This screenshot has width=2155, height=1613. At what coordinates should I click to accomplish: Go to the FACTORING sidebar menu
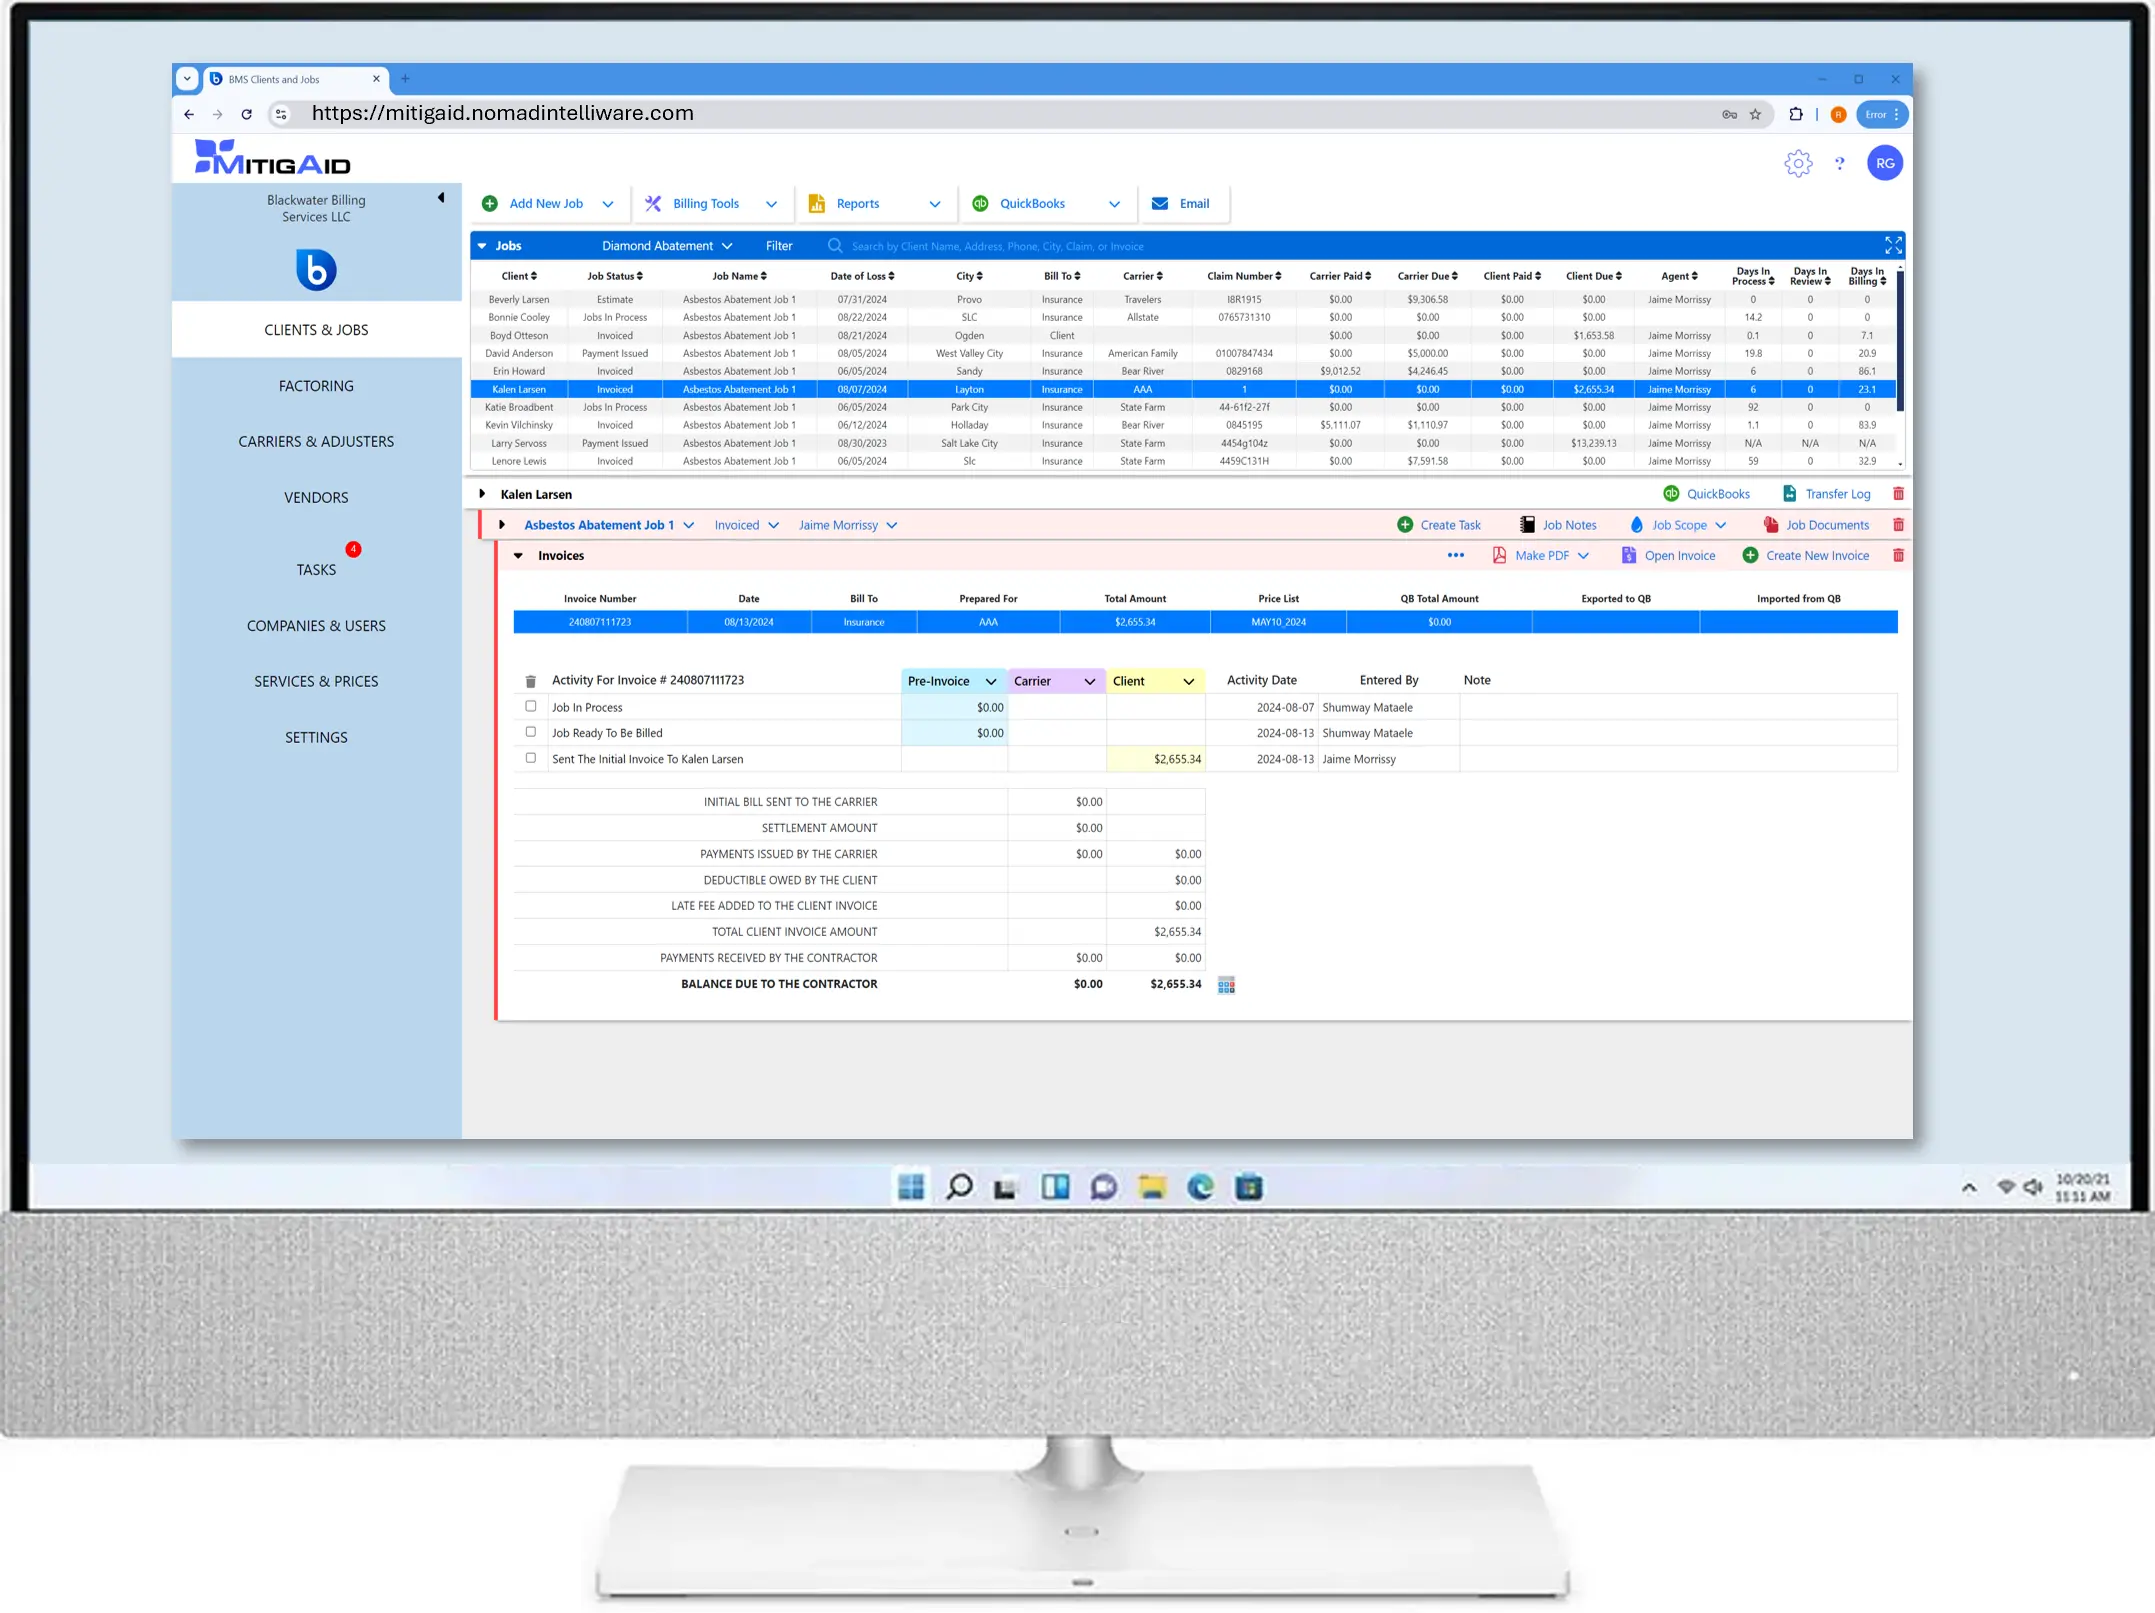[316, 386]
